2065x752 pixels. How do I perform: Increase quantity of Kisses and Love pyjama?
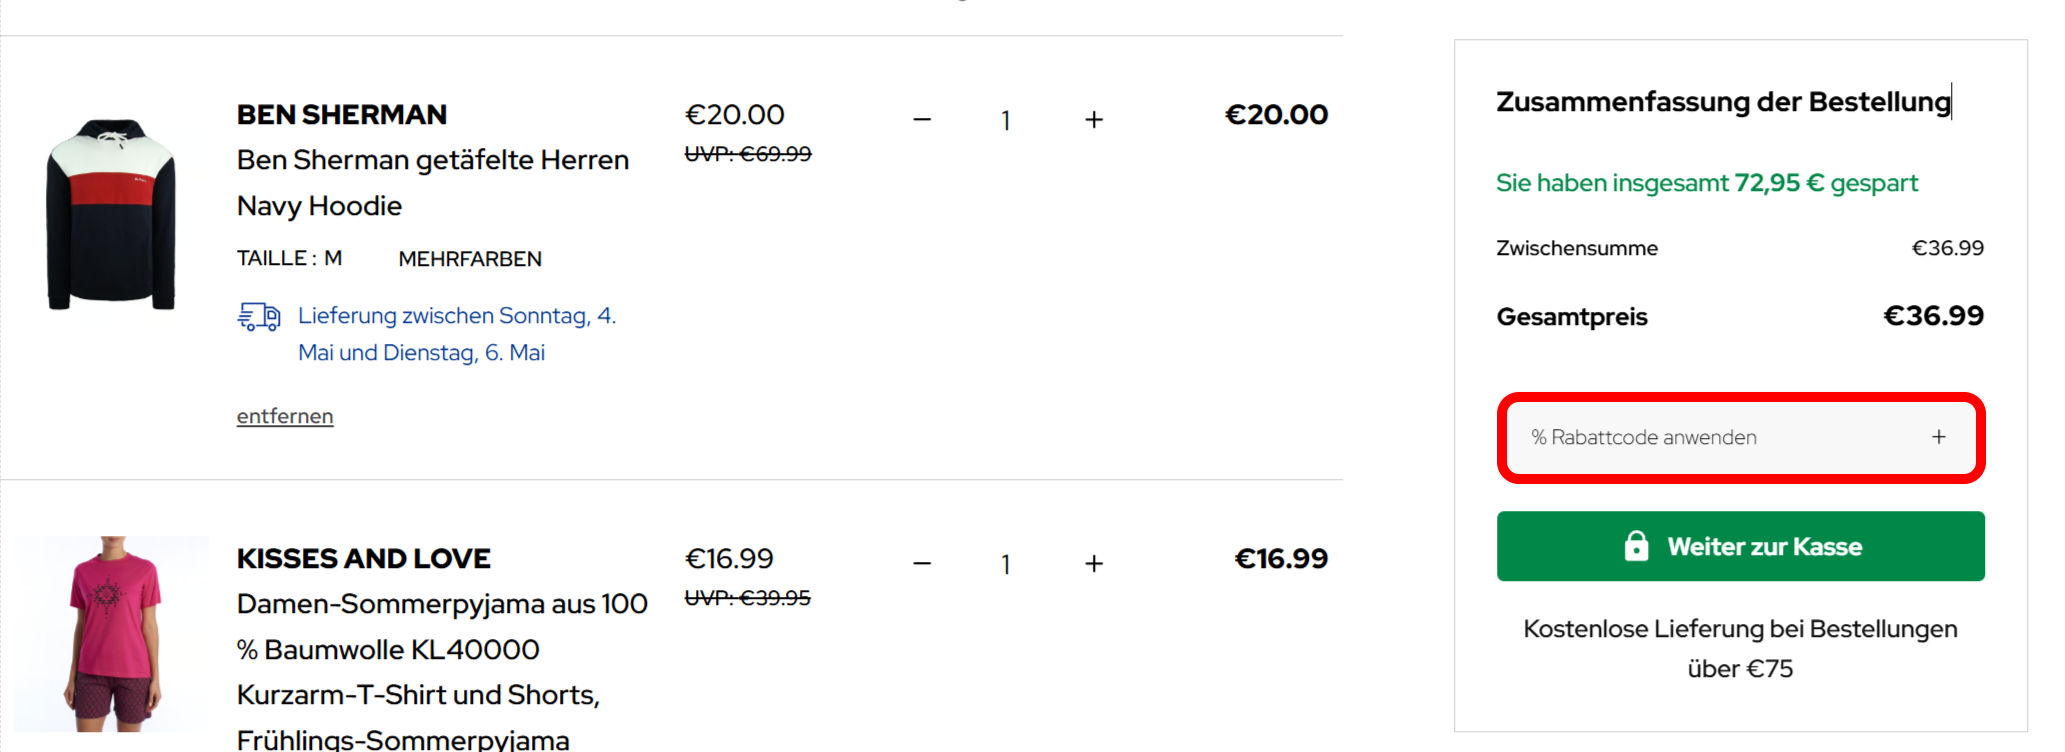(x=1094, y=563)
